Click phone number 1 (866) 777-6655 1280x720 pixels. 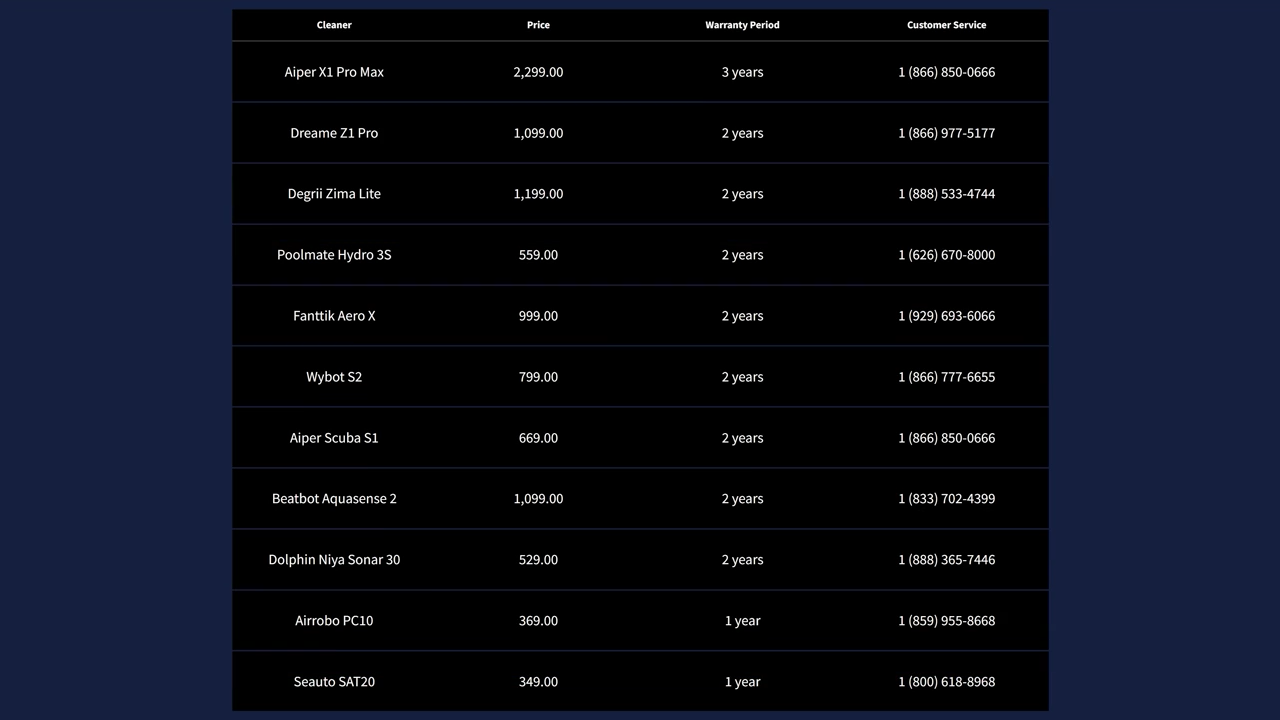pyautogui.click(x=946, y=377)
